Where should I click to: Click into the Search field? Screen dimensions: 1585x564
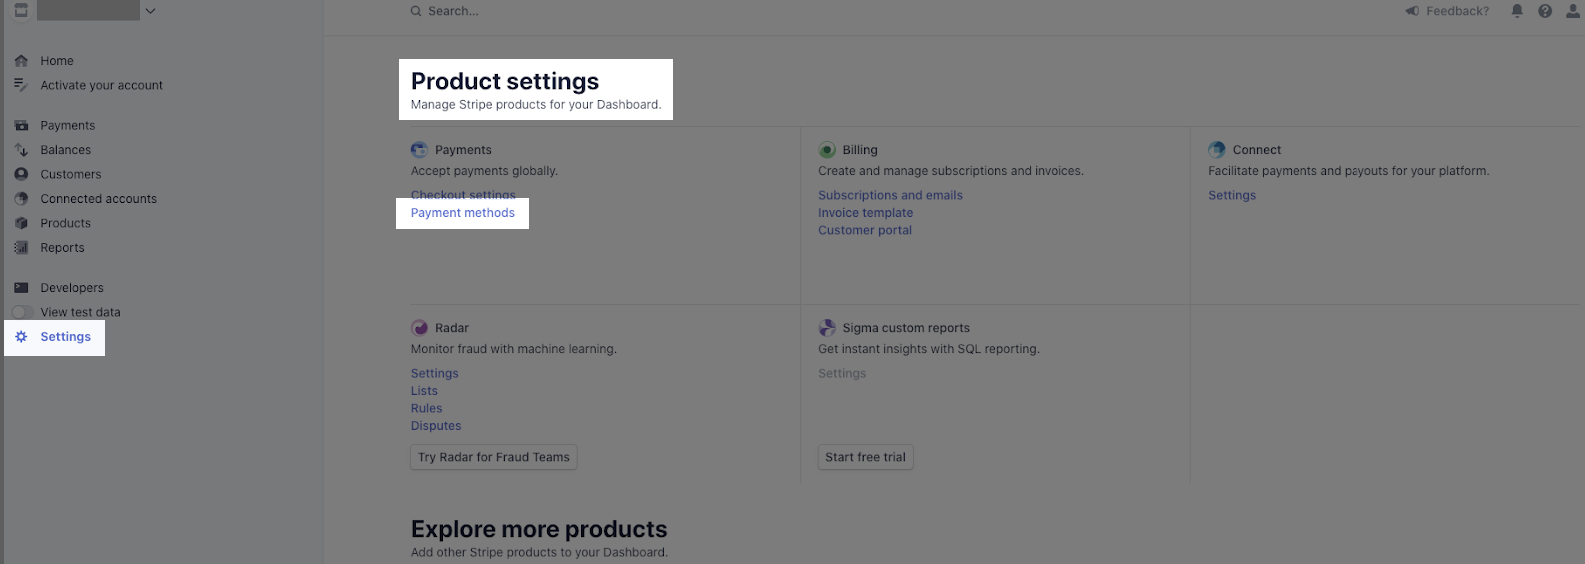pyautogui.click(x=453, y=11)
